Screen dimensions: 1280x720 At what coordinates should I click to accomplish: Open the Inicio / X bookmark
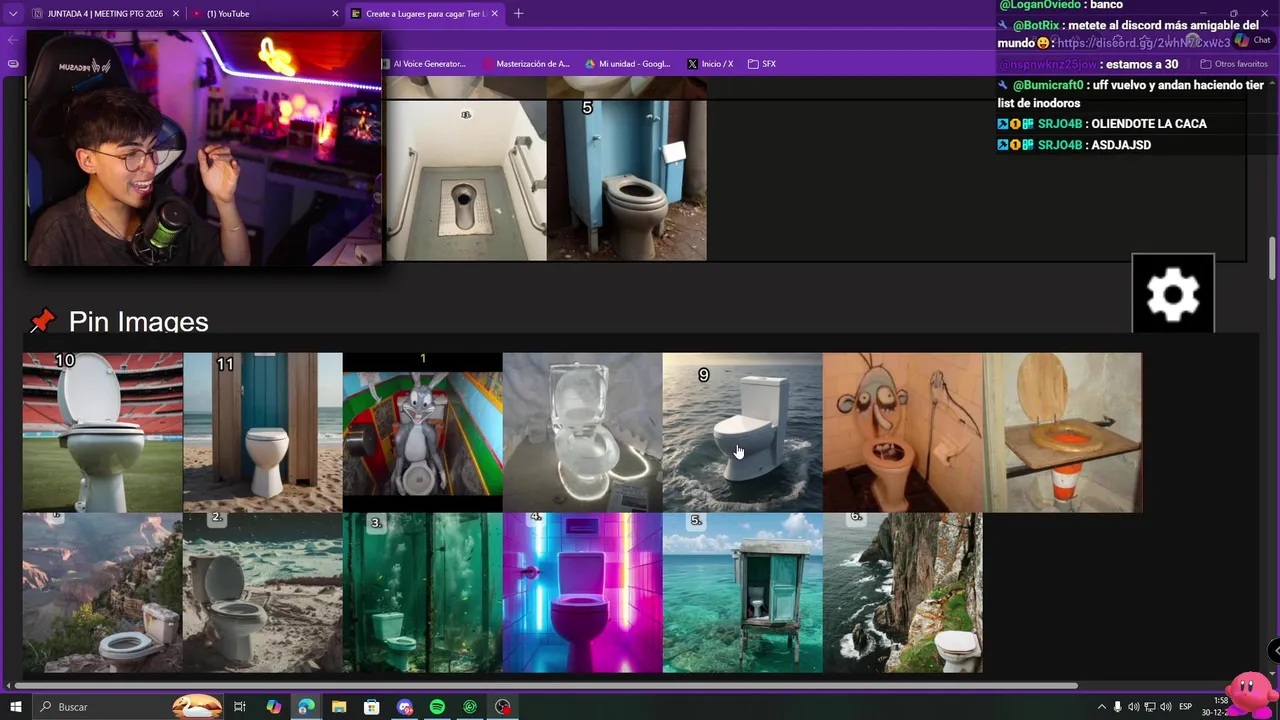click(x=710, y=64)
